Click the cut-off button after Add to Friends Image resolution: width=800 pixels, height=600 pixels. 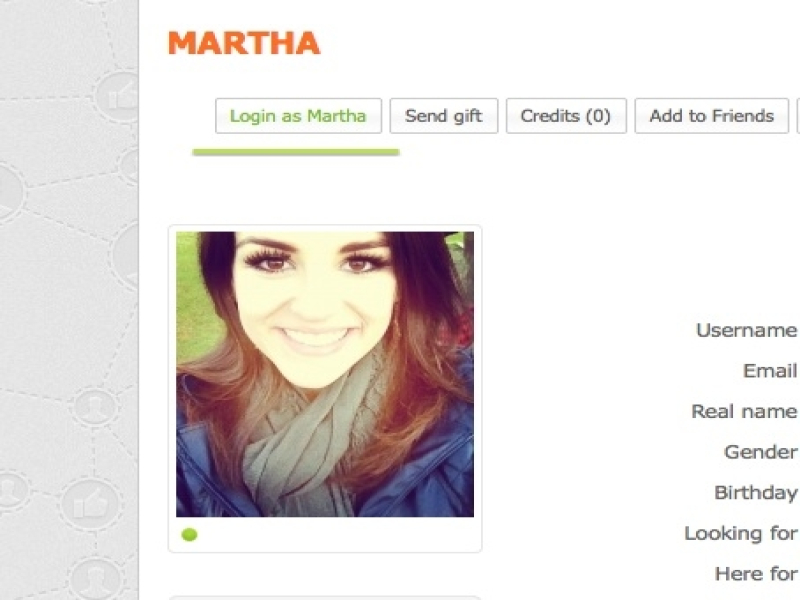798,116
